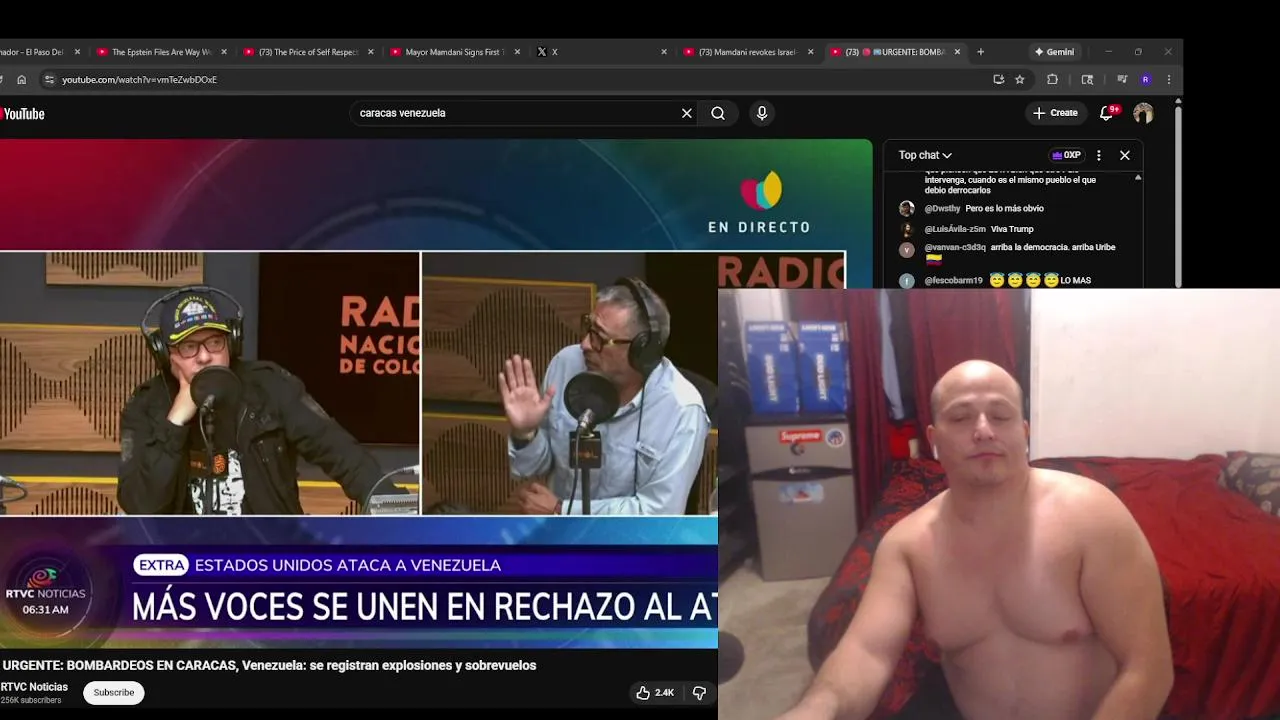Start voice search with microphone icon

(x=762, y=113)
